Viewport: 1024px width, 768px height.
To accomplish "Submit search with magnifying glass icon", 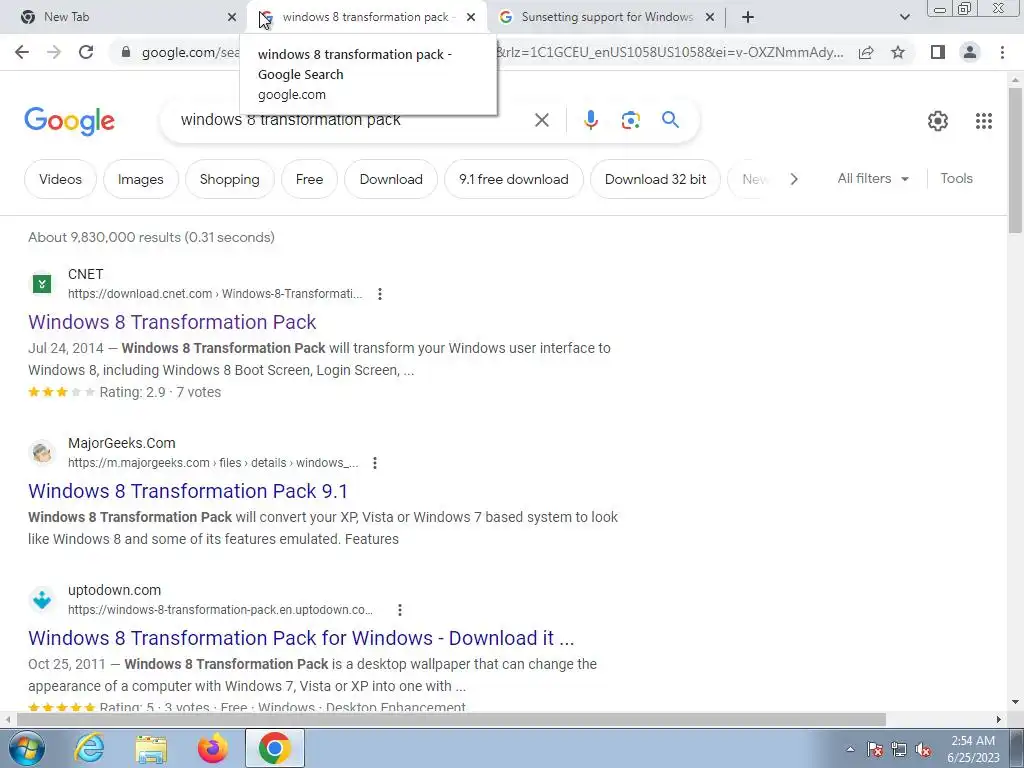I will [x=670, y=120].
